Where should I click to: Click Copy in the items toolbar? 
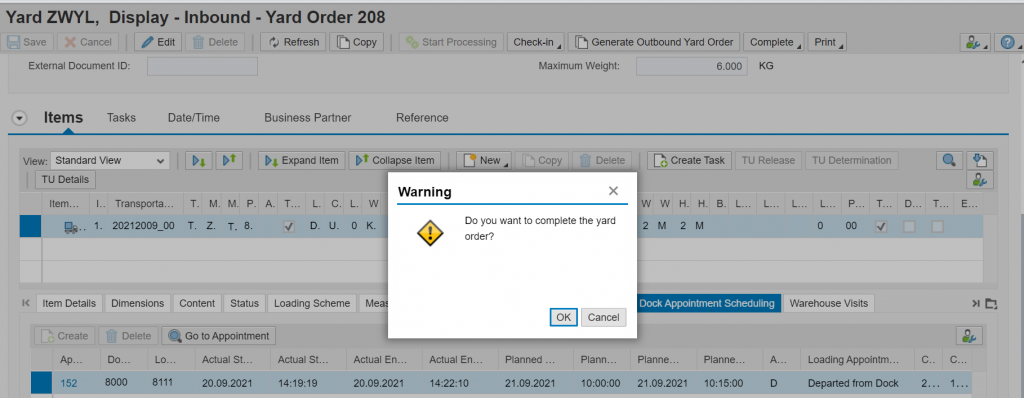tap(541, 160)
